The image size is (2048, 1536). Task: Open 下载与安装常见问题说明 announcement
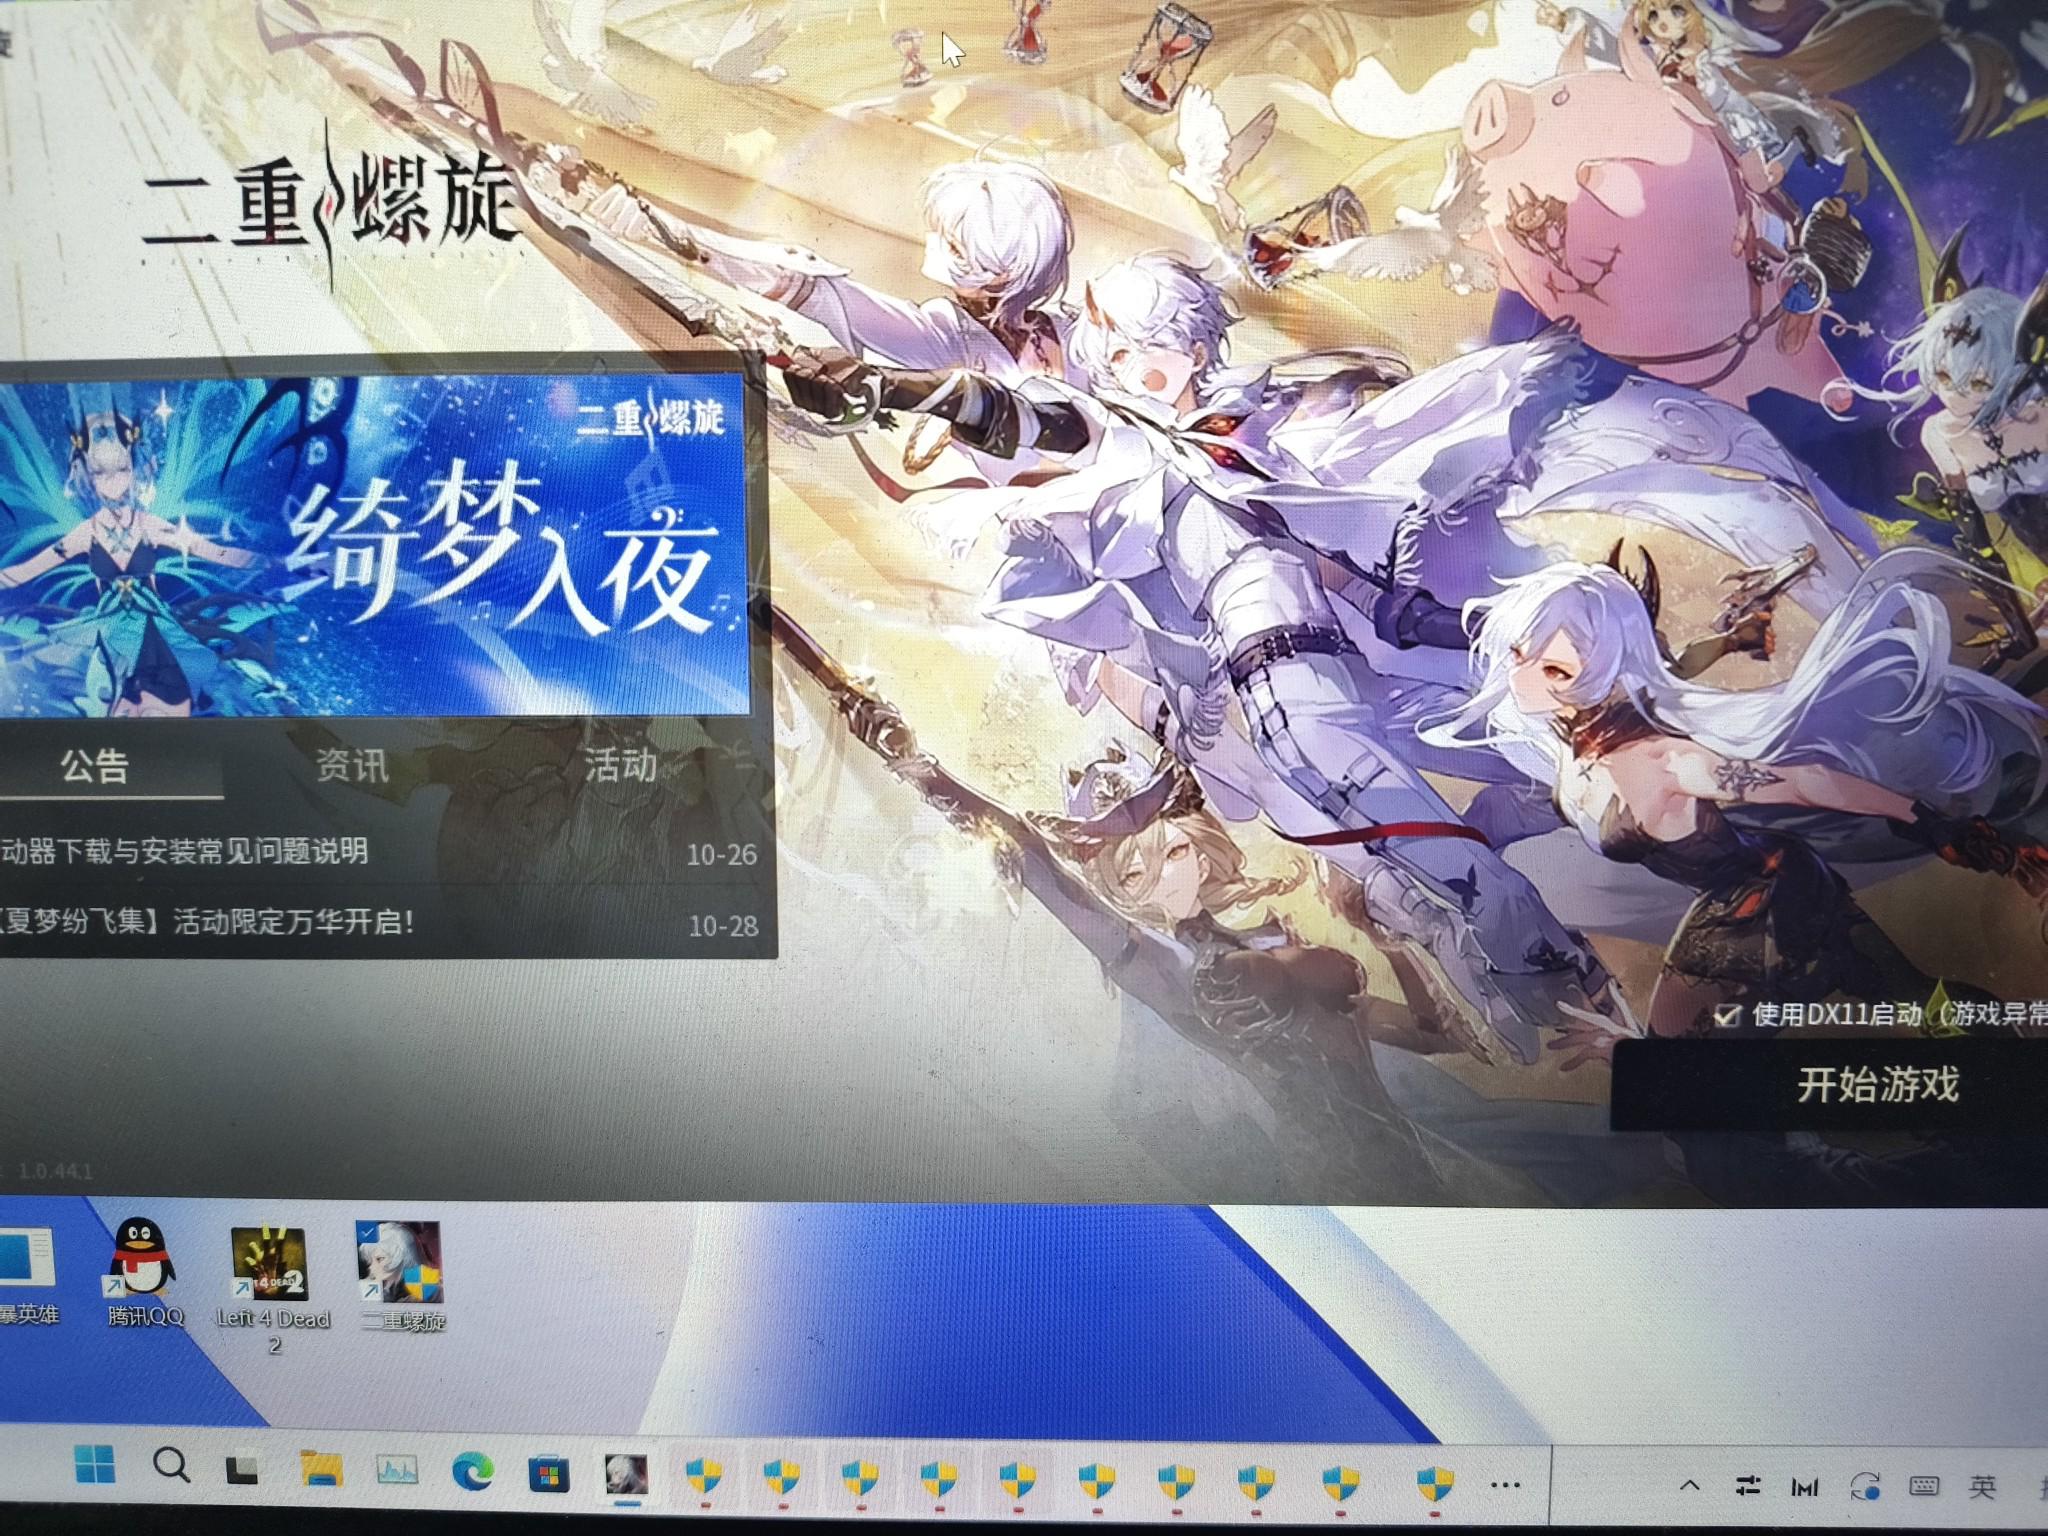(x=185, y=852)
